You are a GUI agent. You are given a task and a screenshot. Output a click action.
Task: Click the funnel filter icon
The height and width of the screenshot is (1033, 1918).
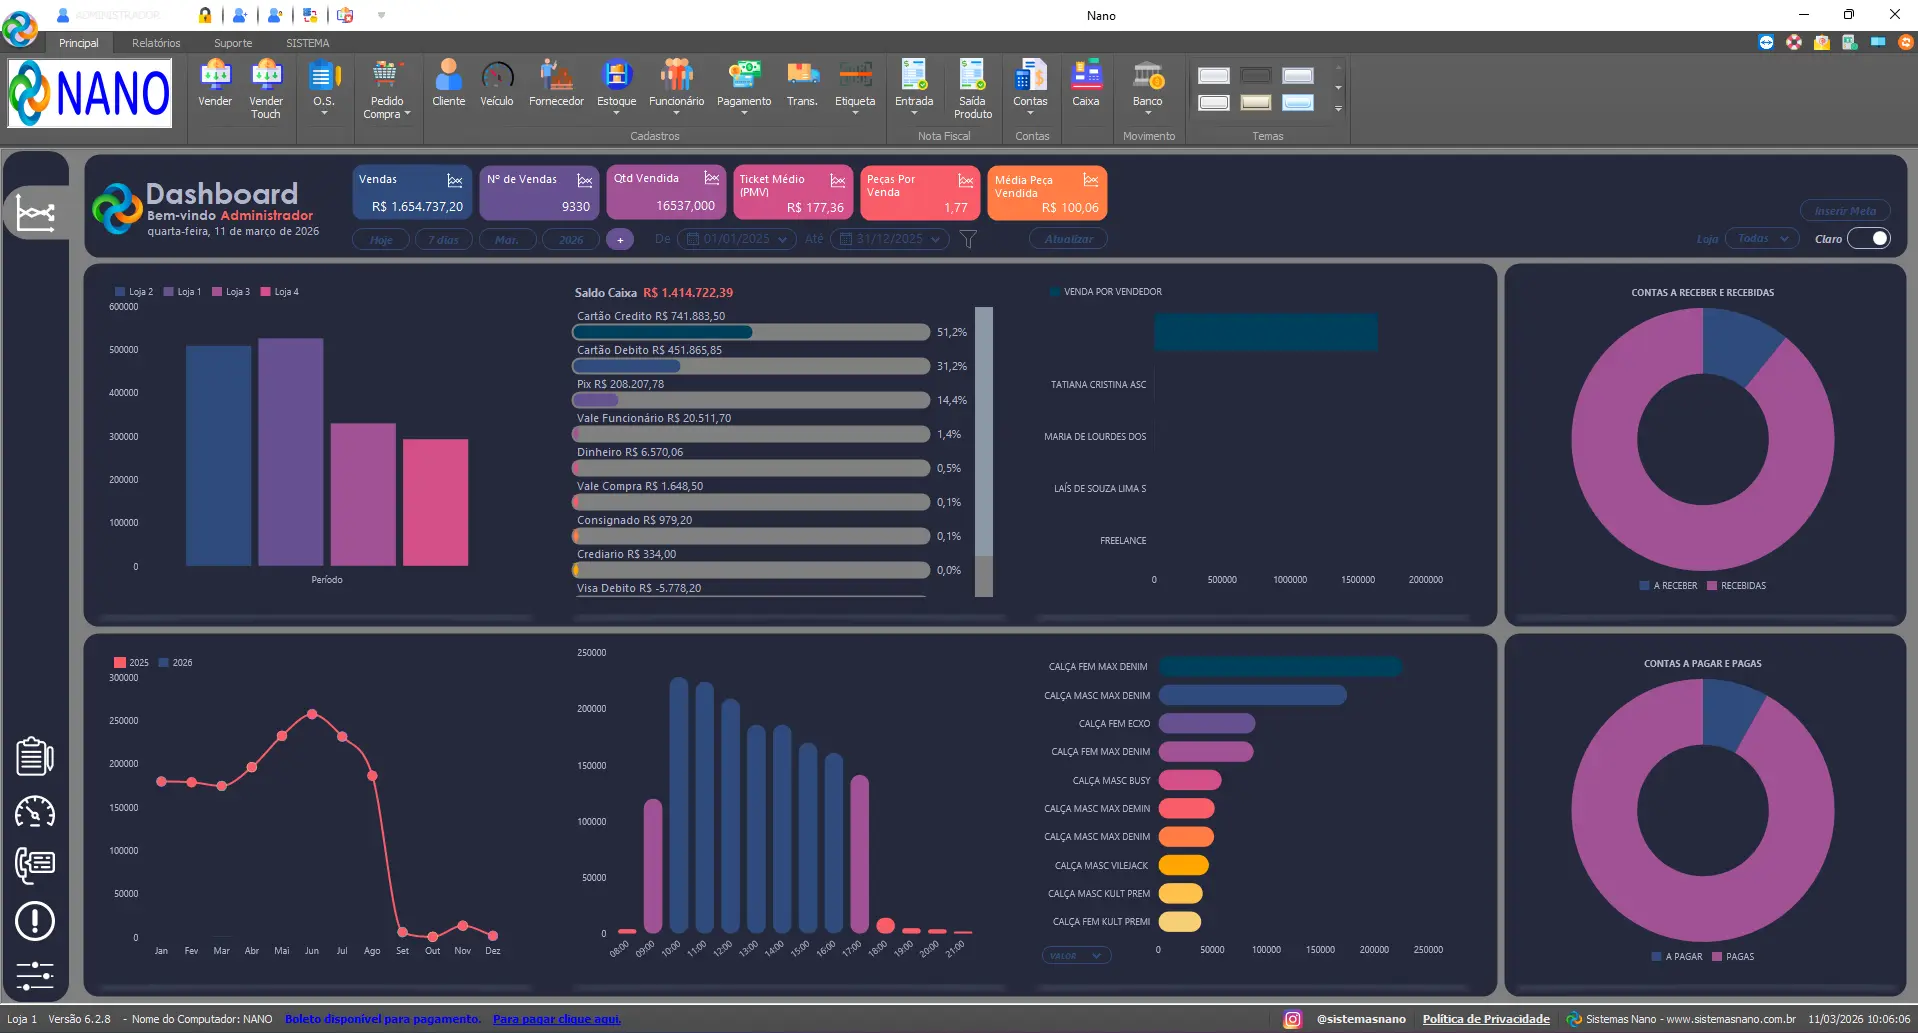(968, 239)
